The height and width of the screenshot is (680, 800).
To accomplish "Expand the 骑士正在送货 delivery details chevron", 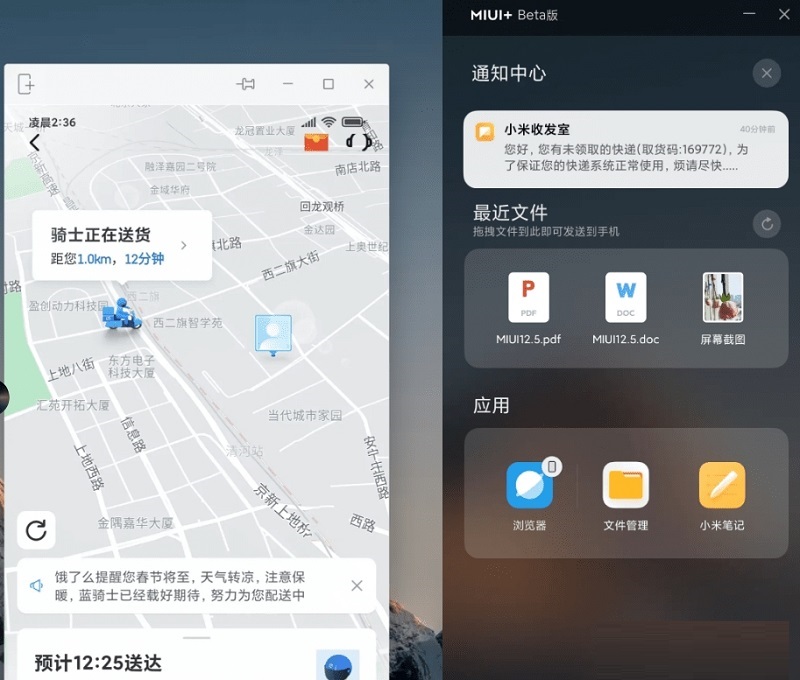I will [x=182, y=244].
